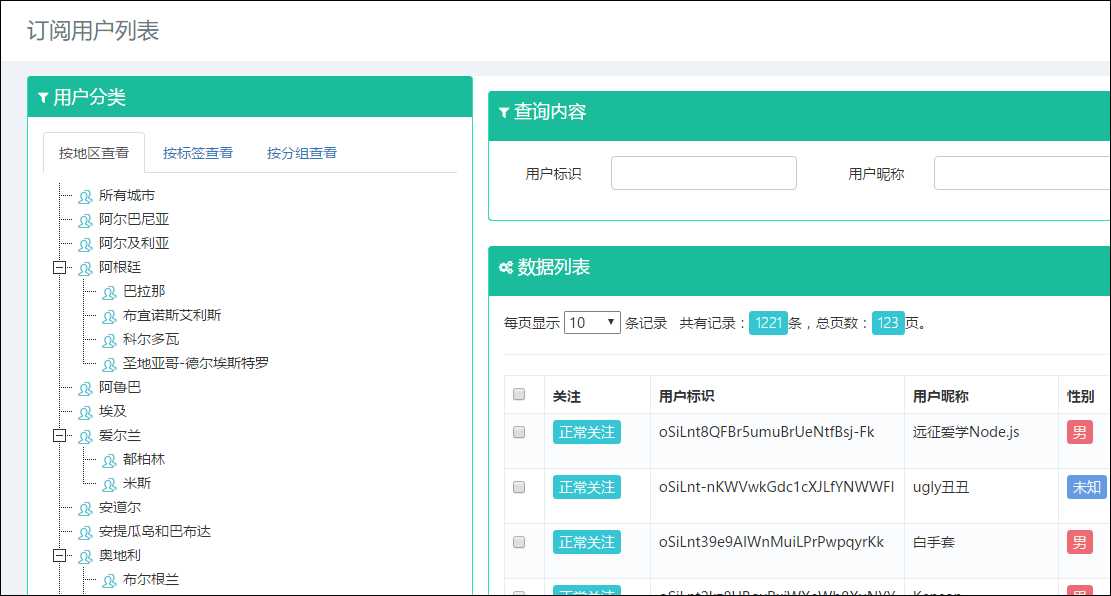Click the user icon beside 布尔根兰

(109, 580)
